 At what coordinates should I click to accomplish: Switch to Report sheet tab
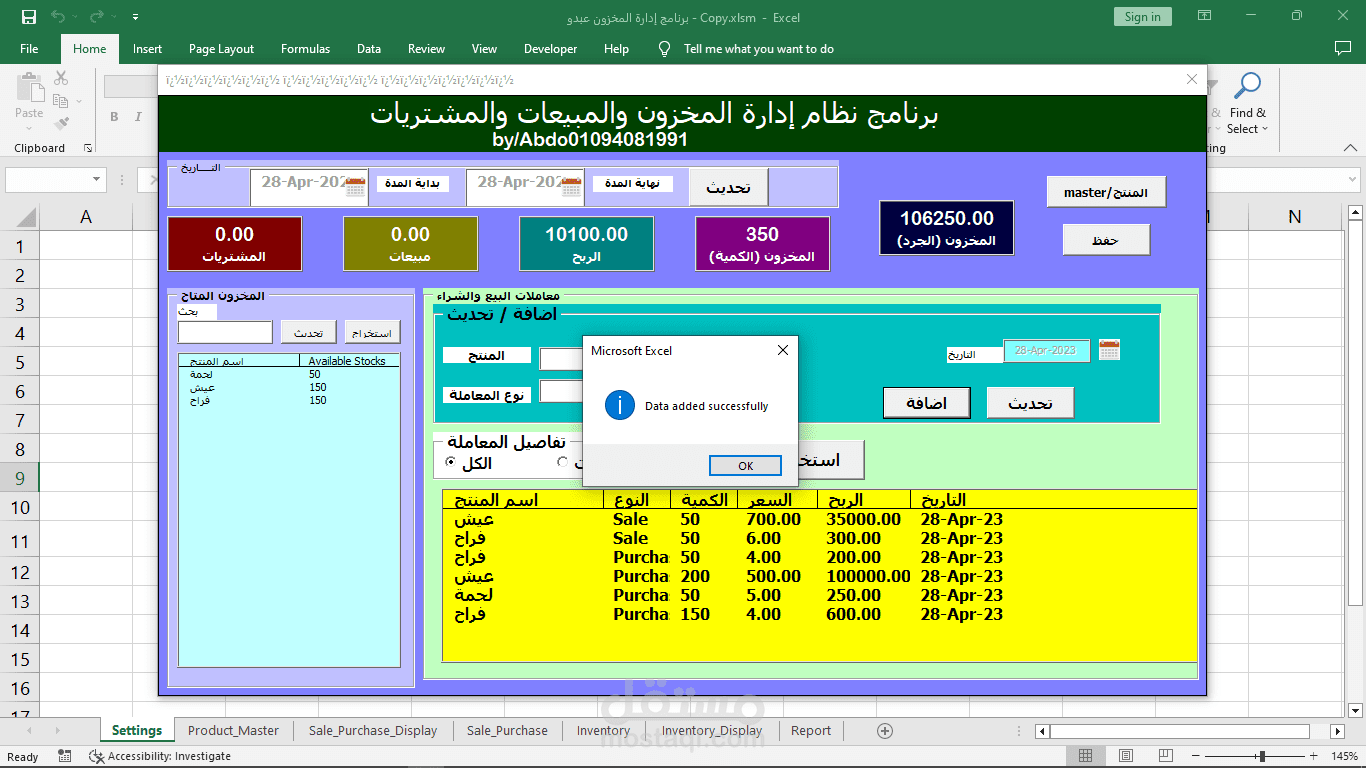click(811, 731)
